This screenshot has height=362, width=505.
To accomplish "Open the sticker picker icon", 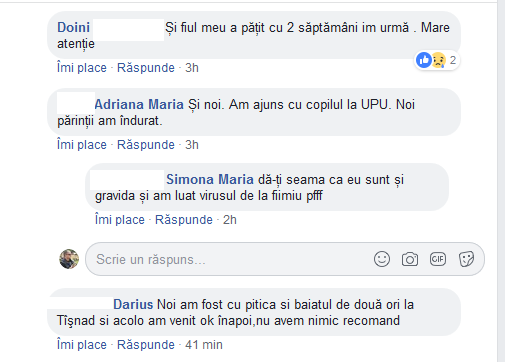I will pyautogui.click(x=466, y=259).
